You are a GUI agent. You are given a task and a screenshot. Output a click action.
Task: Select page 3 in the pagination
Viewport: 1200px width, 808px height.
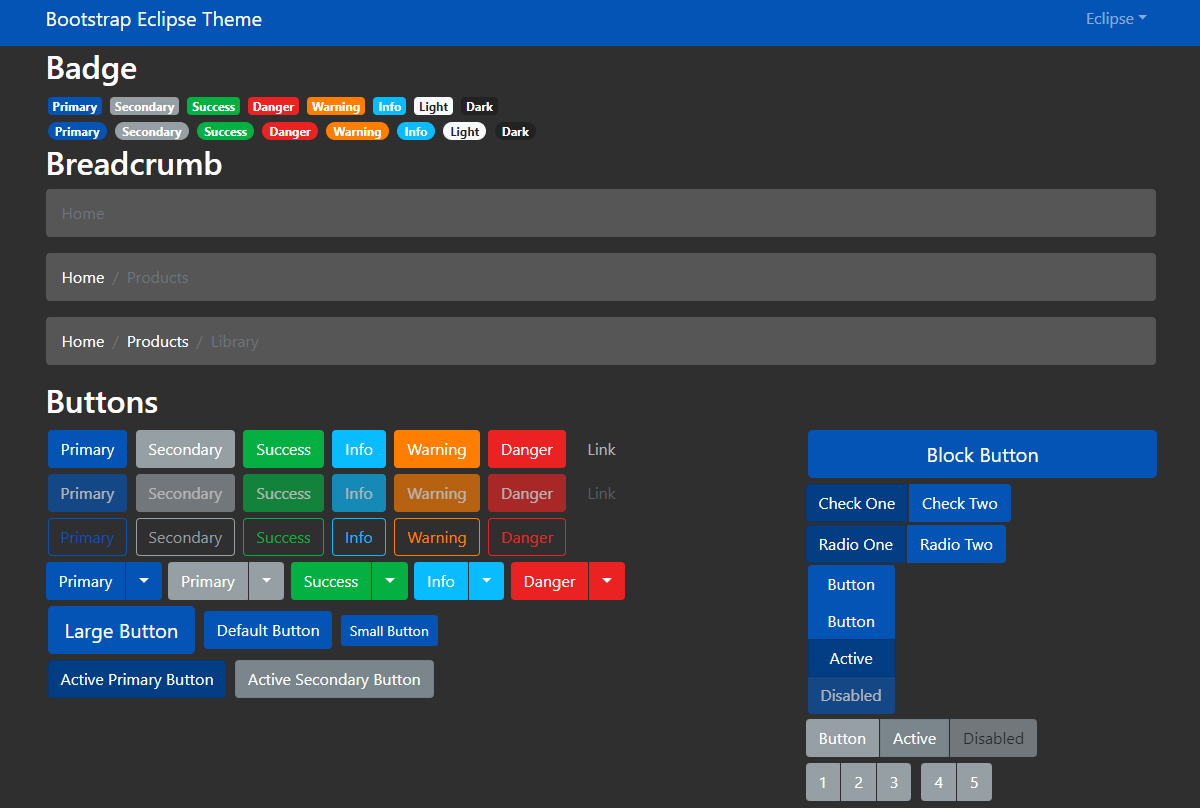pos(893,782)
